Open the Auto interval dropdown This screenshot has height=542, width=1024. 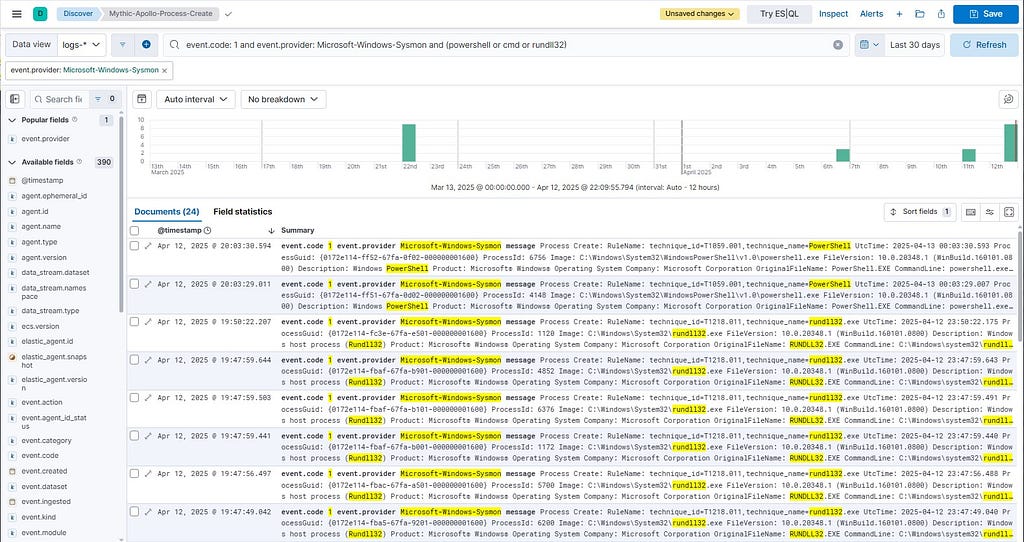pyautogui.click(x=196, y=99)
